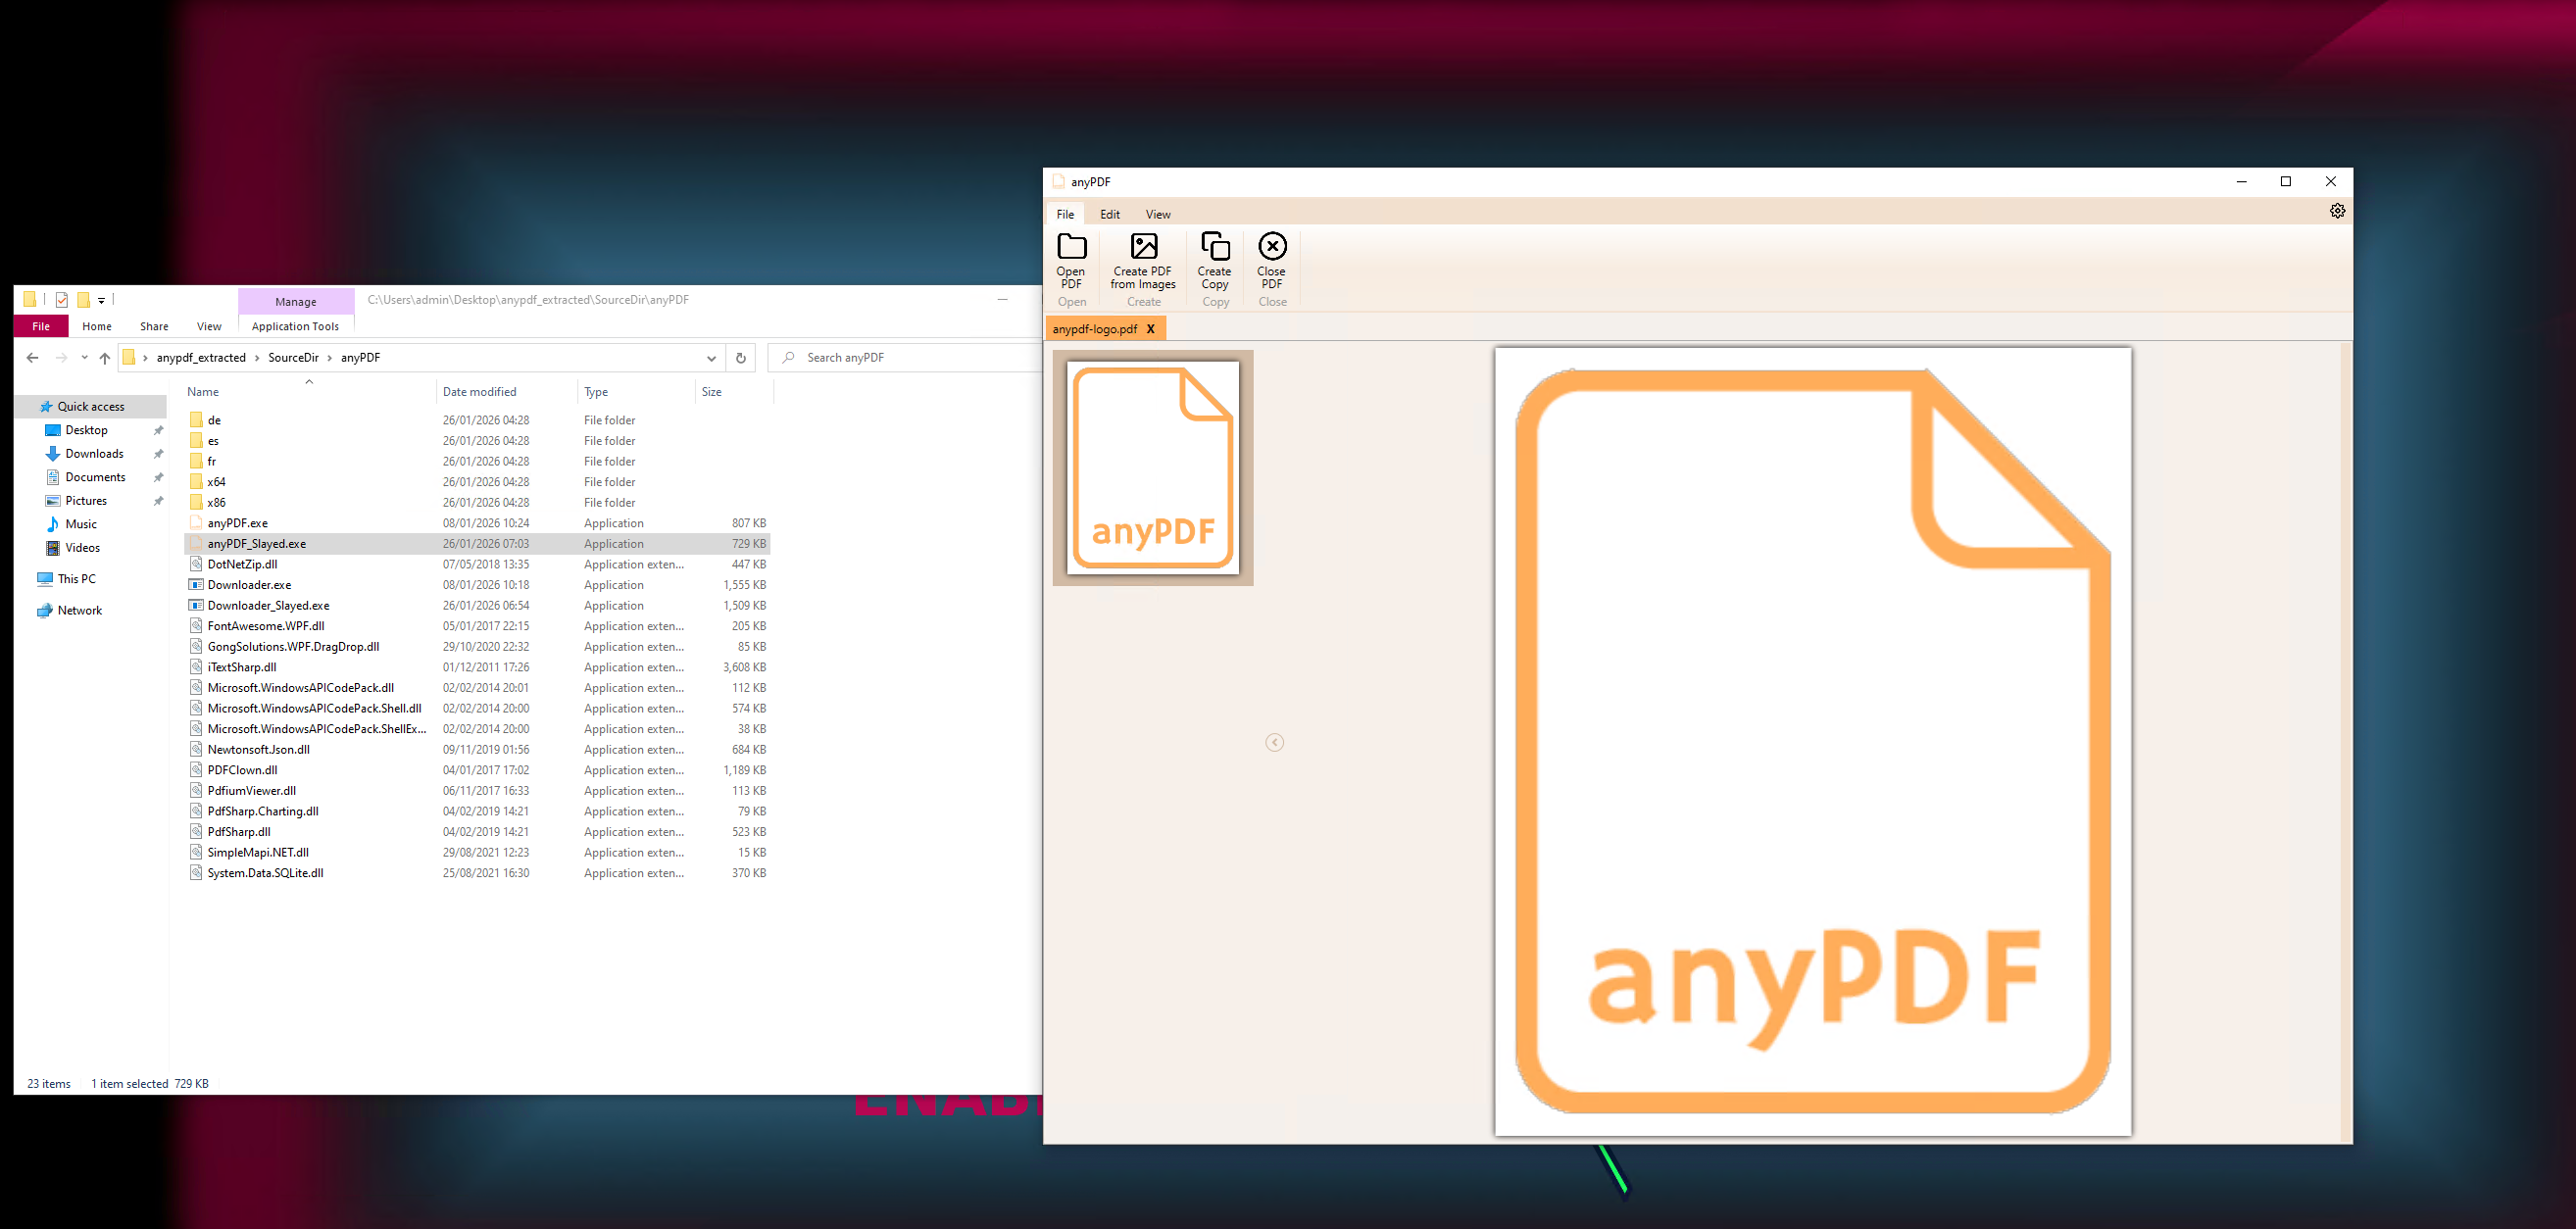The height and width of the screenshot is (1229, 2576).
Task: Open Customize Quick Access Toolbar dropdown
Action: [101, 300]
